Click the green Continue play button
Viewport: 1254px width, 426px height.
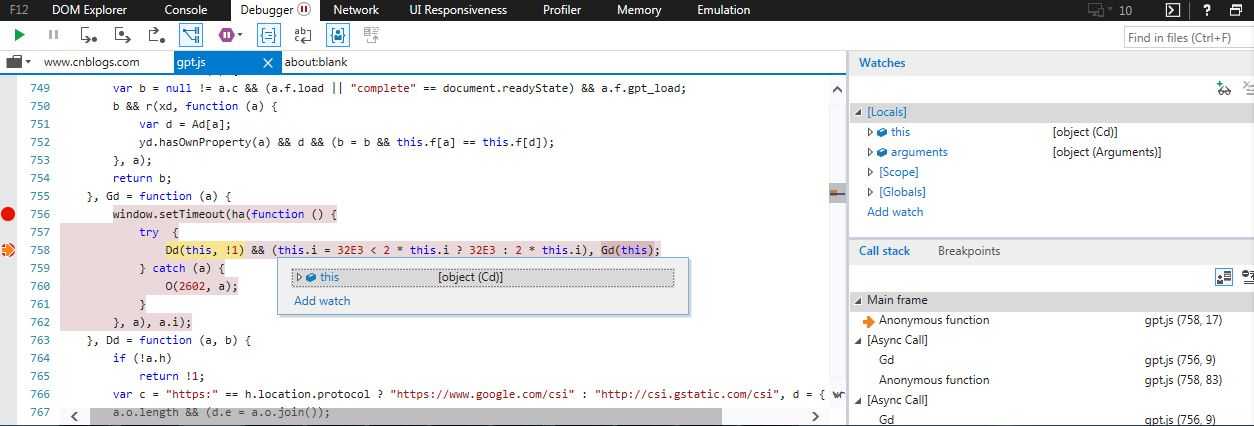19,35
